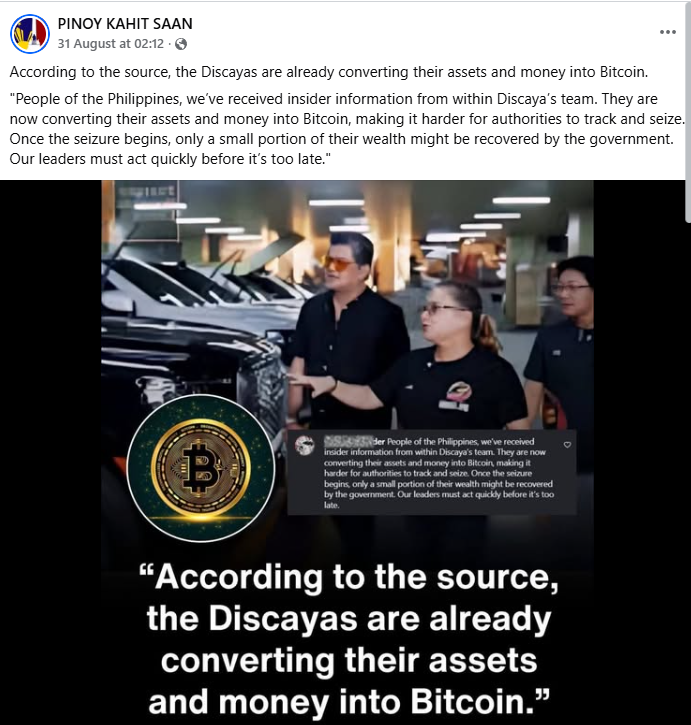This screenshot has width=691, height=725.
Task: Click the quoted "People of the Philippines" paragraph
Action: pyautogui.click(x=346, y=129)
